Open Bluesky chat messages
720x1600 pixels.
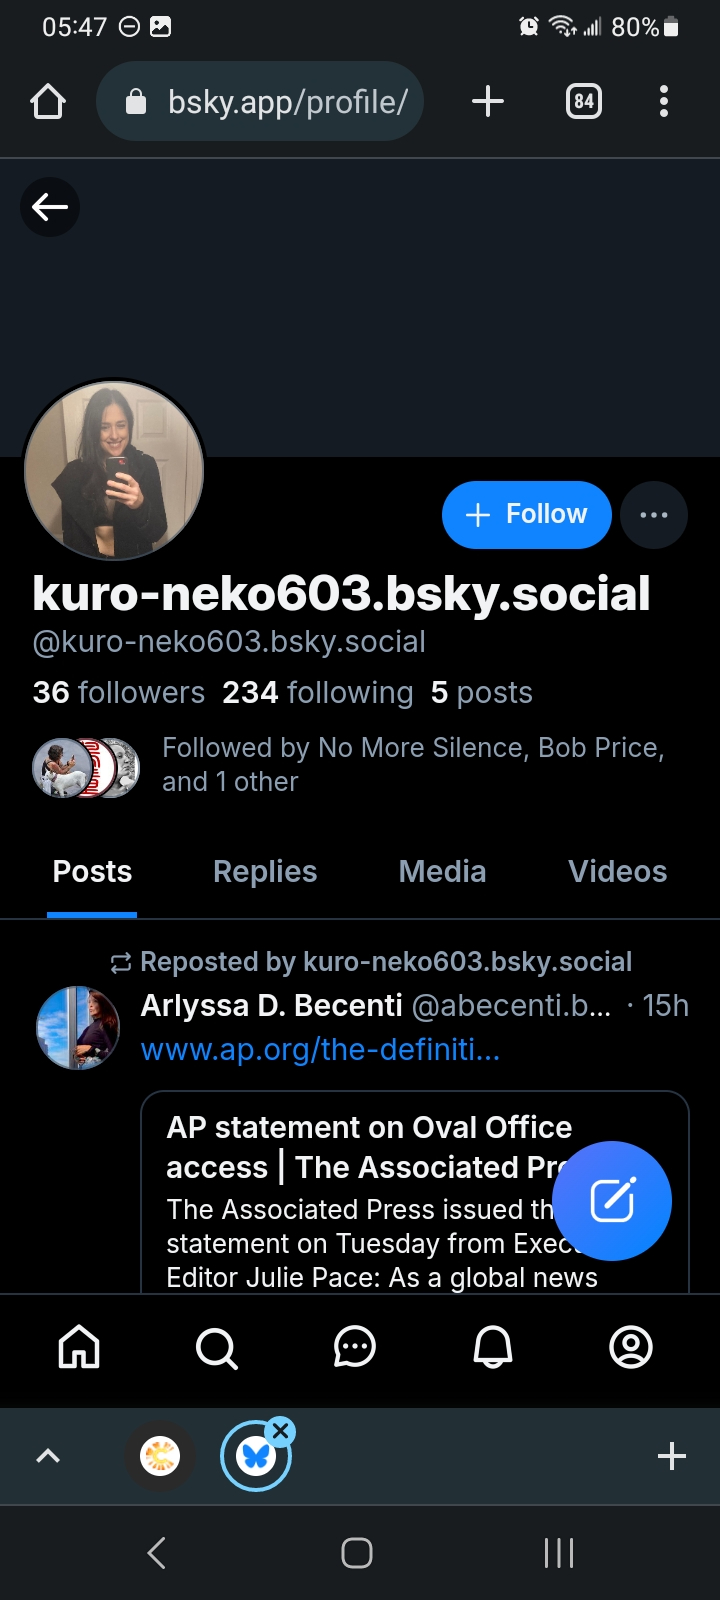354,1347
